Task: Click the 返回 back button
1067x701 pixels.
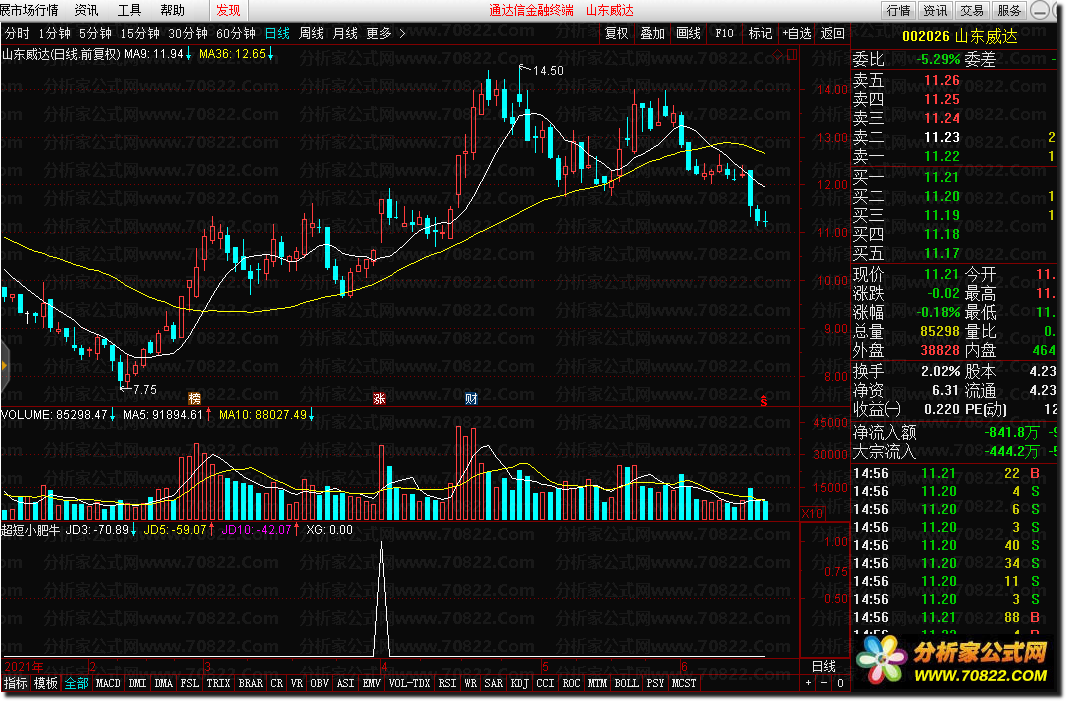Action: tap(832, 33)
